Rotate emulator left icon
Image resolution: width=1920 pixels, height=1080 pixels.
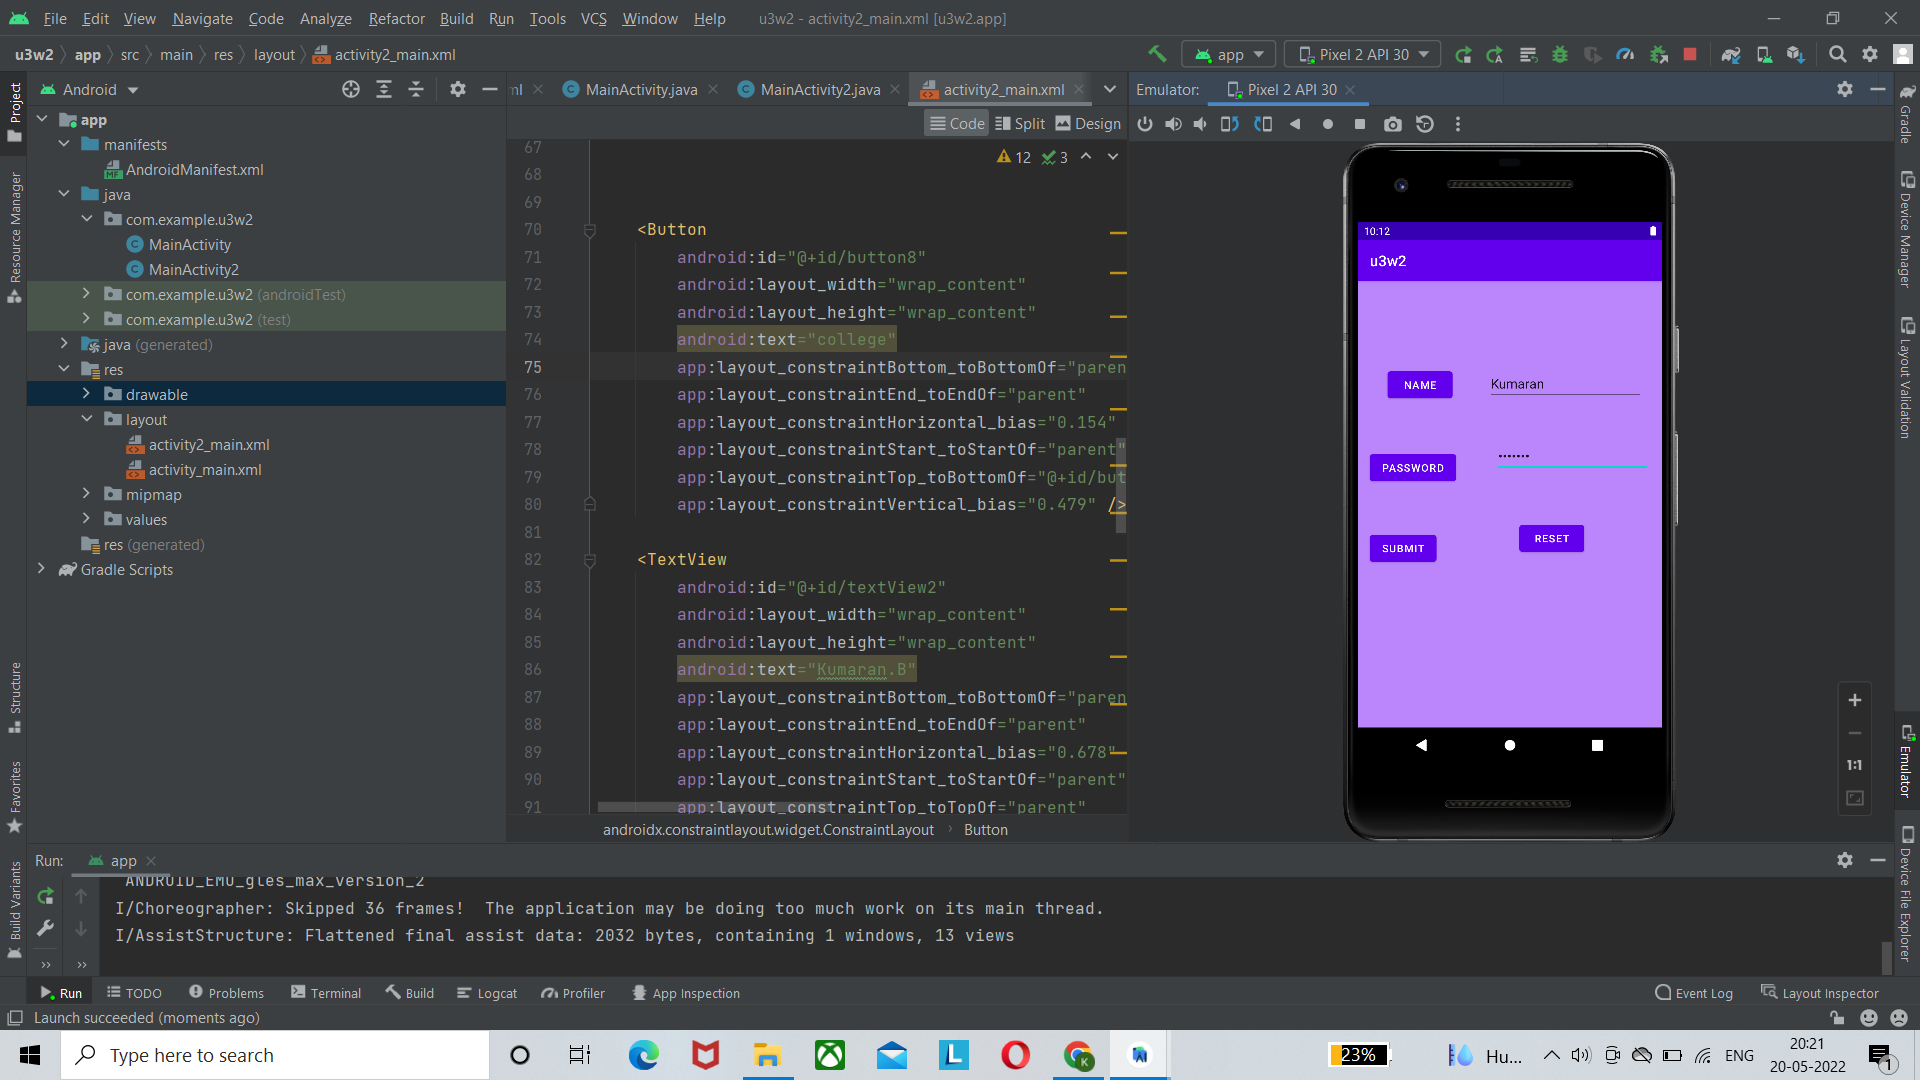click(1230, 124)
